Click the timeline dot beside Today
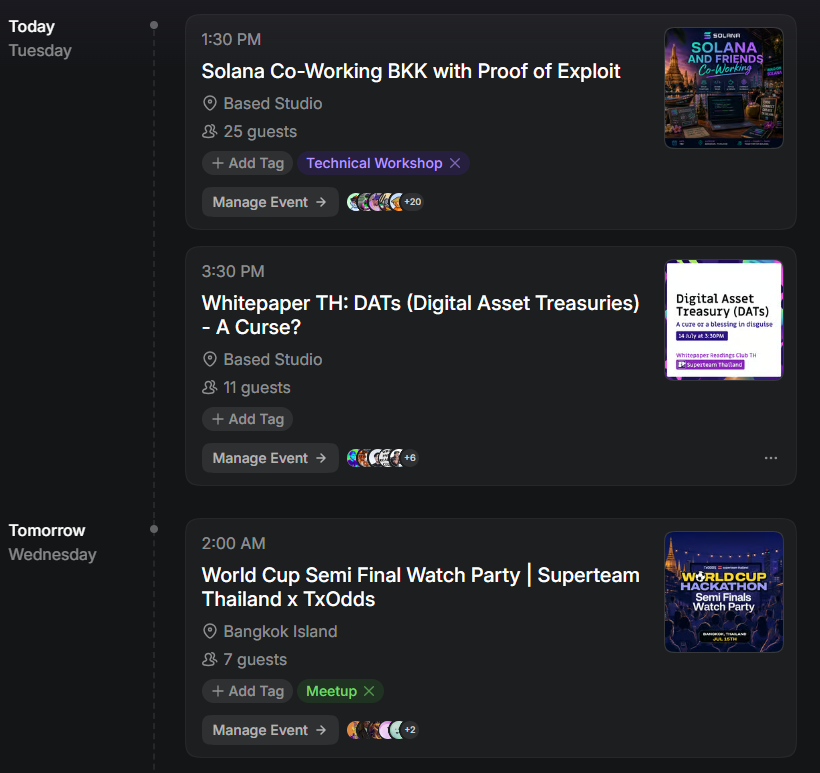The height and width of the screenshot is (773, 820). [154, 25]
